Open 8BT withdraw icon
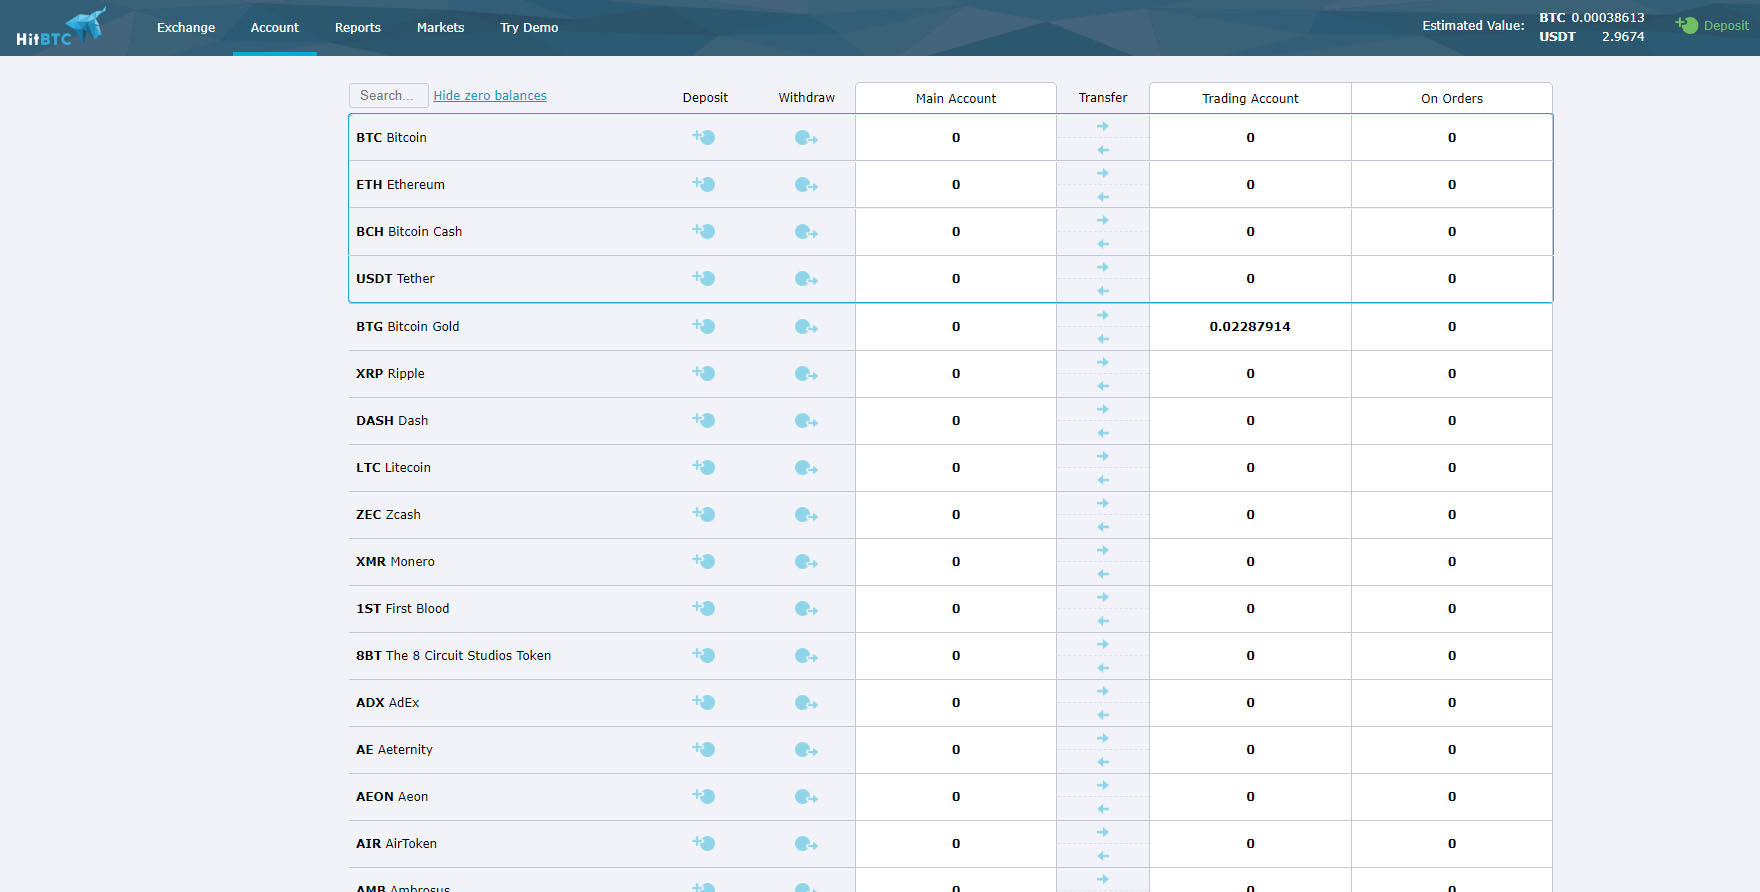 (x=806, y=656)
